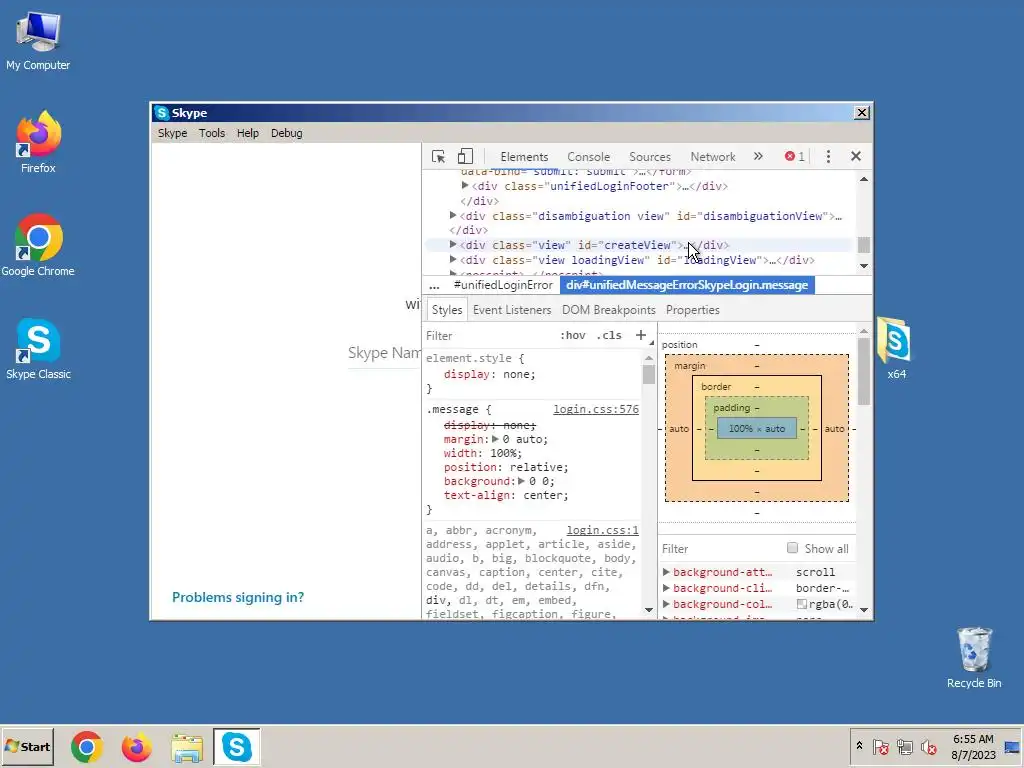
Task: Expand the margin shorthand property
Action: (496, 440)
